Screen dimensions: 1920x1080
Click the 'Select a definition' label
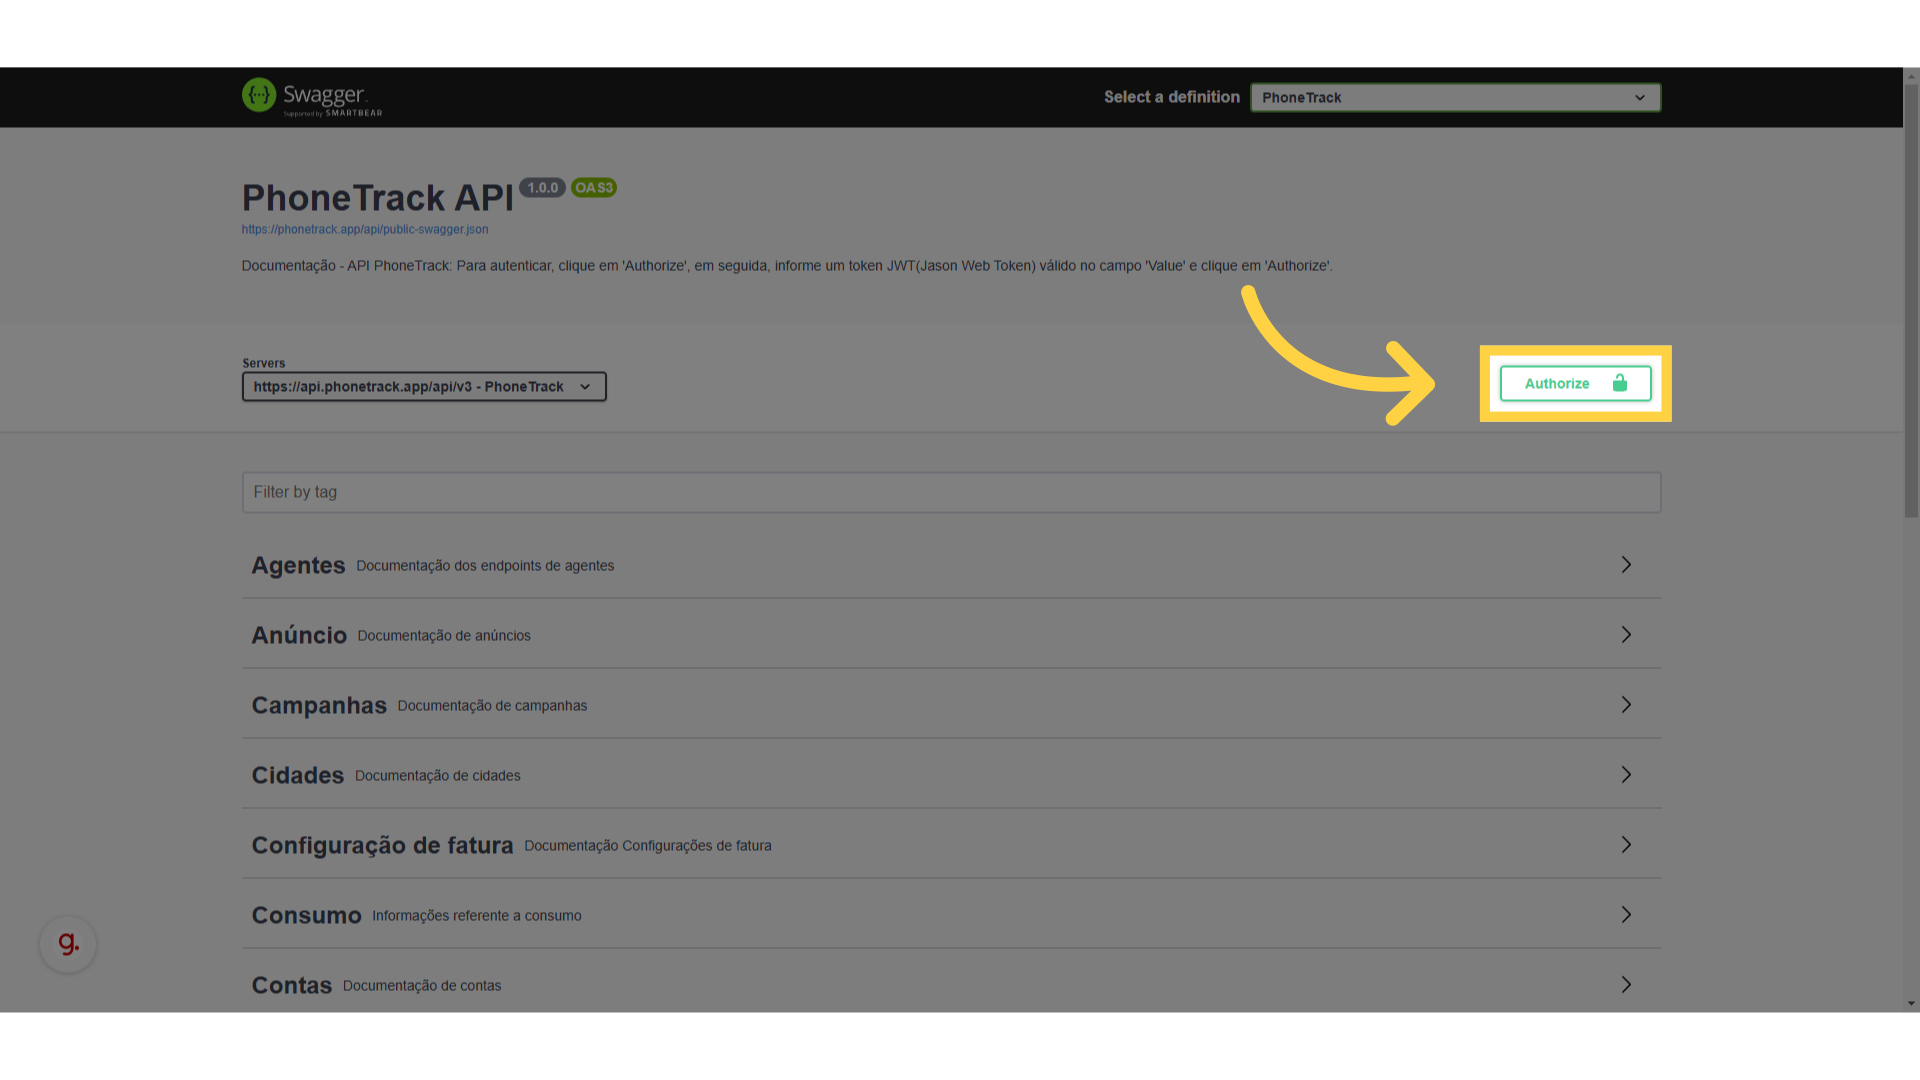coord(1171,97)
